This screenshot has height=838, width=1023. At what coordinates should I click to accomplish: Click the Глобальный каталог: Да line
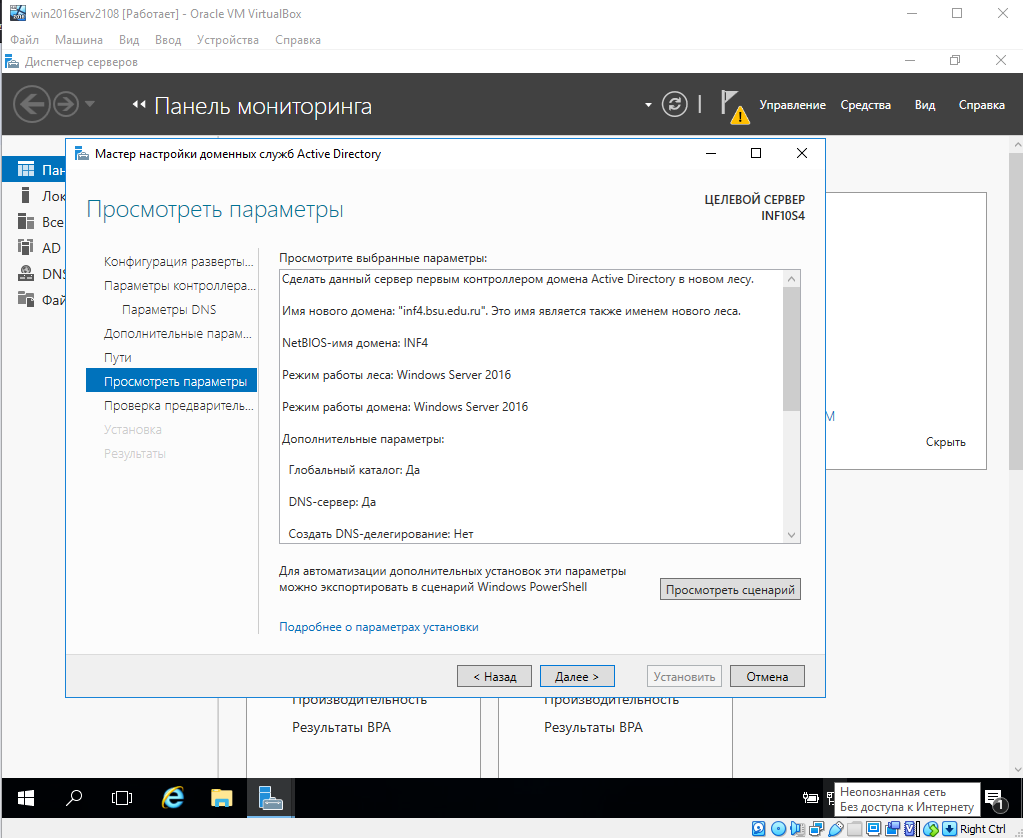click(x=354, y=470)
